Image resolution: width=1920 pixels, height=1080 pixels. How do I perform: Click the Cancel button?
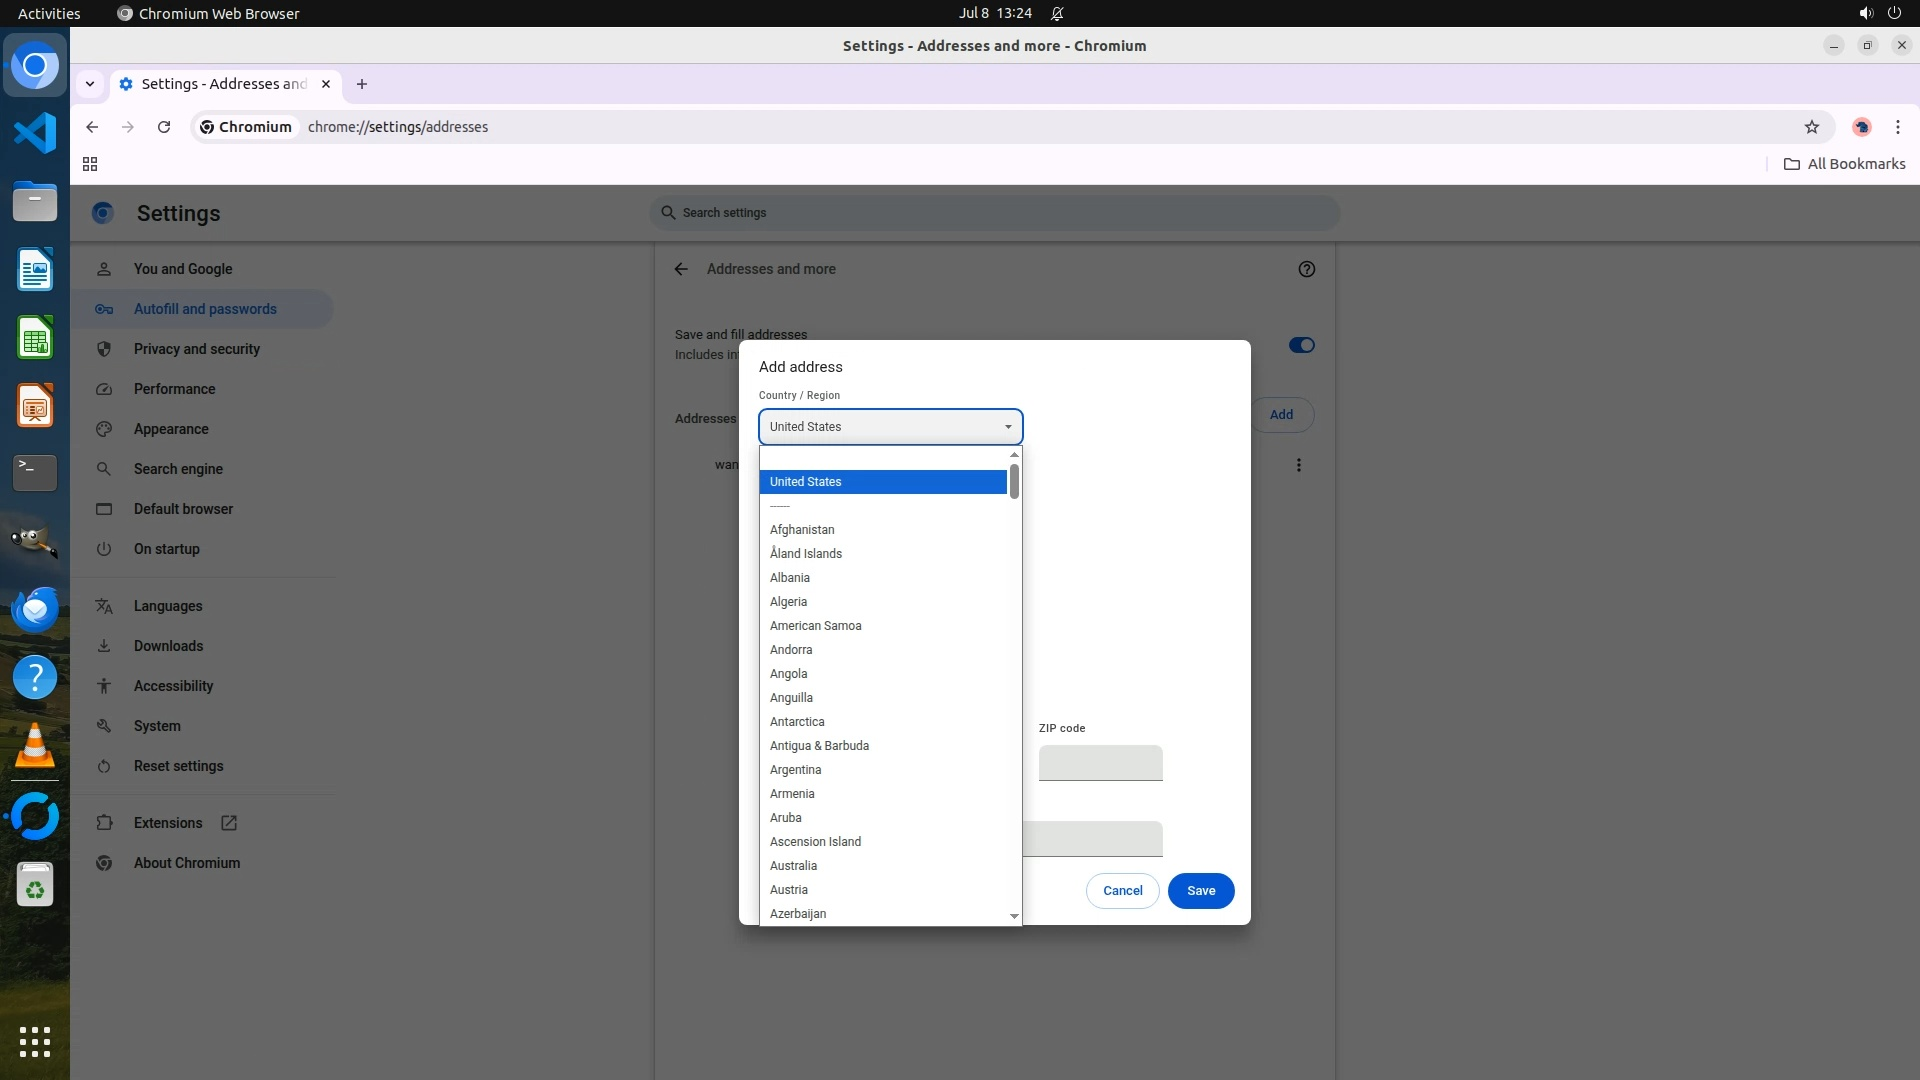[x=1122, y=891]
